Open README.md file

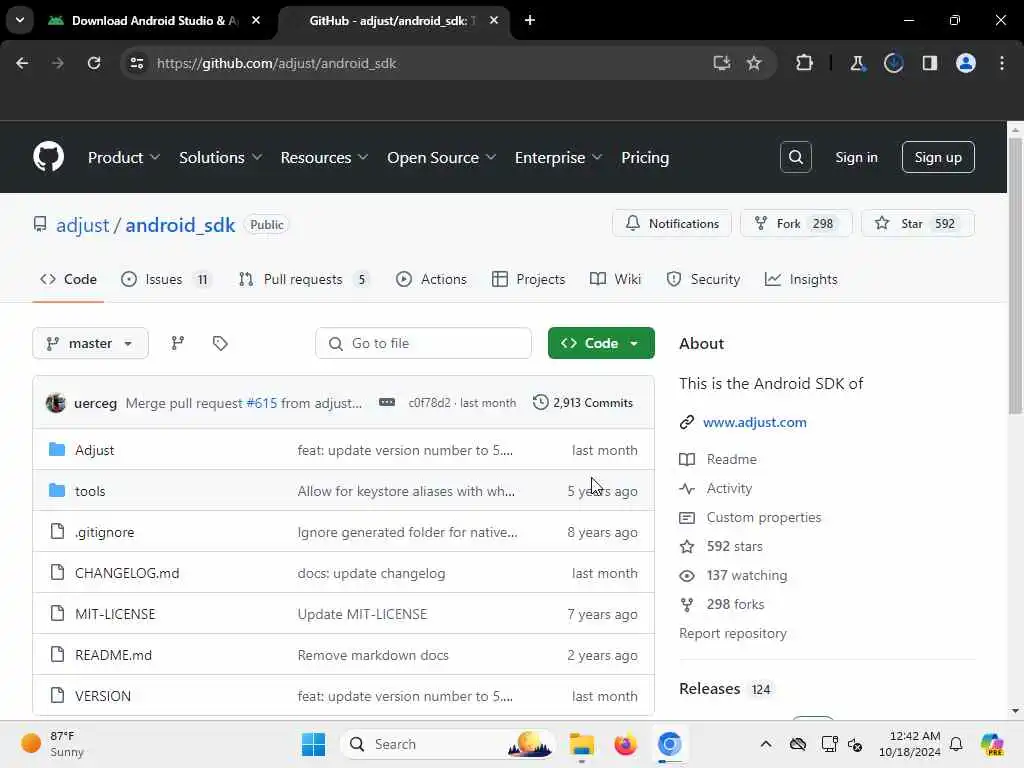coord(113,655)
